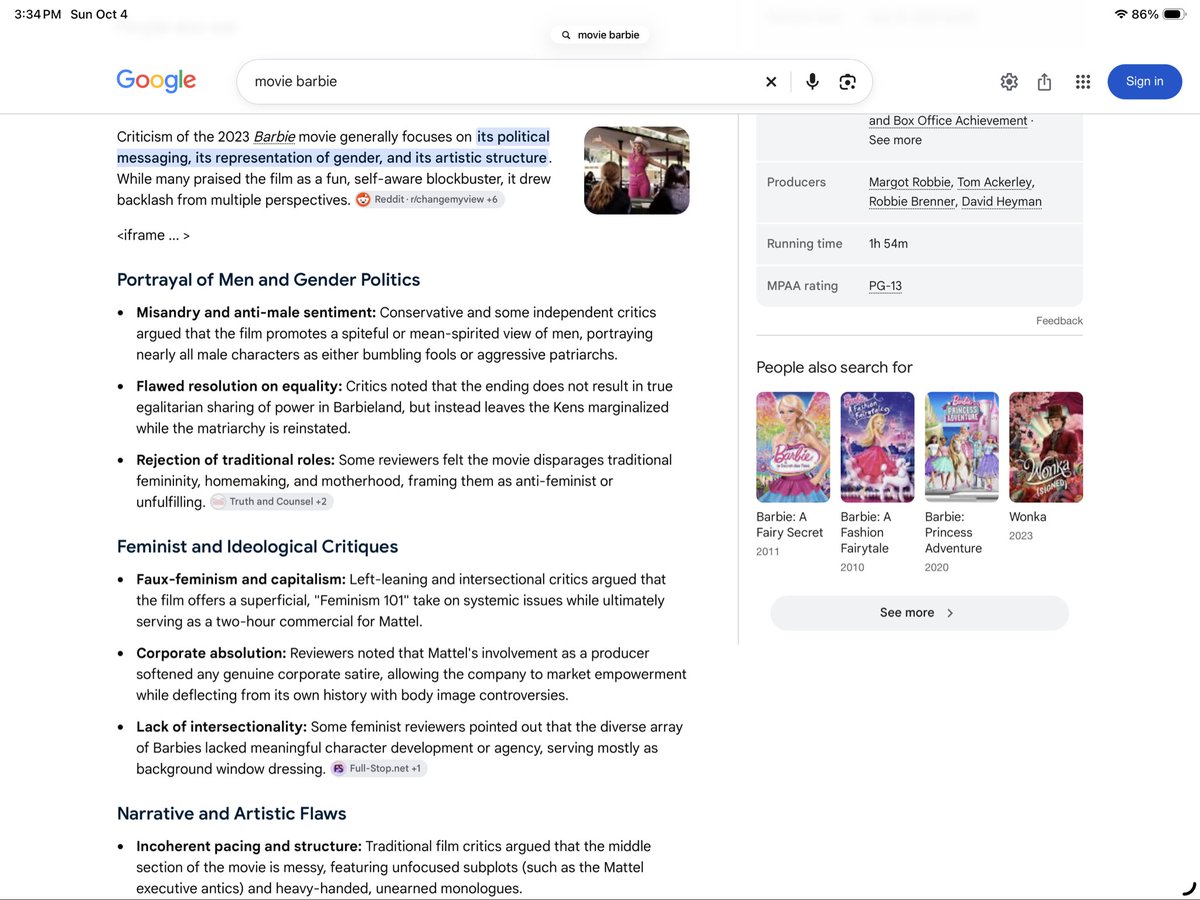Open Barbie: A Fairy Secret poster
The height and width of the screenshot is (900, 1200).
(793, 447)
